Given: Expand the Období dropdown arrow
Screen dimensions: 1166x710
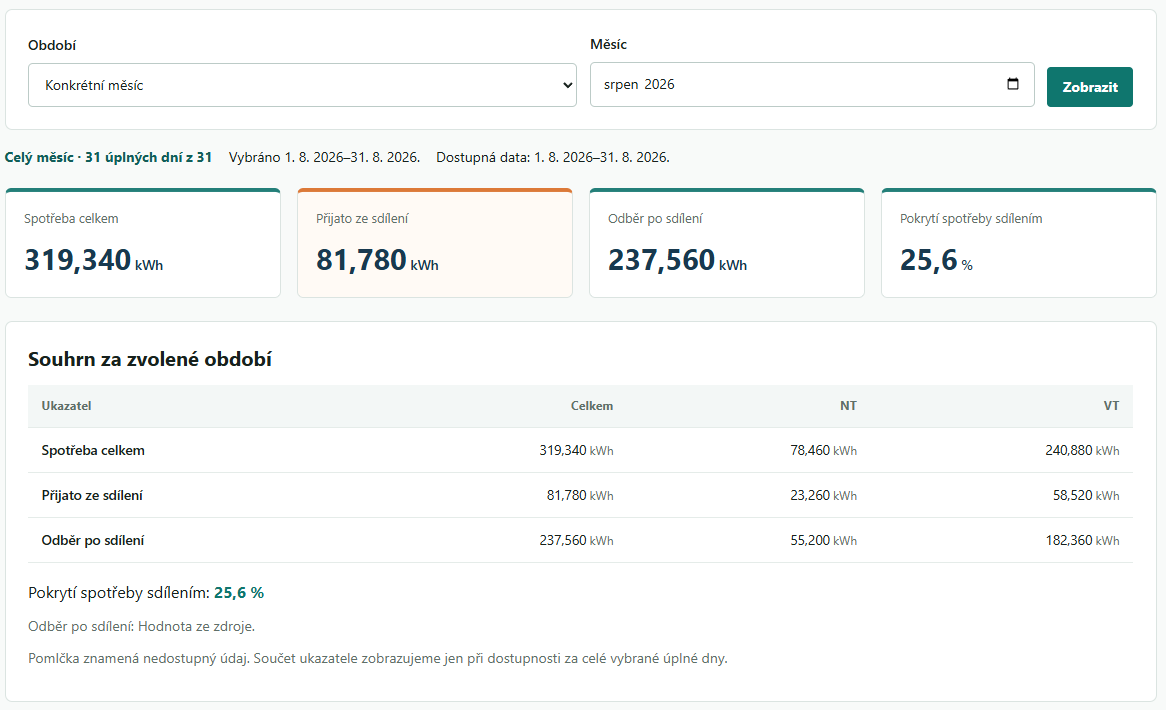Looking at the screenshot, I should (x=567, y=85).
